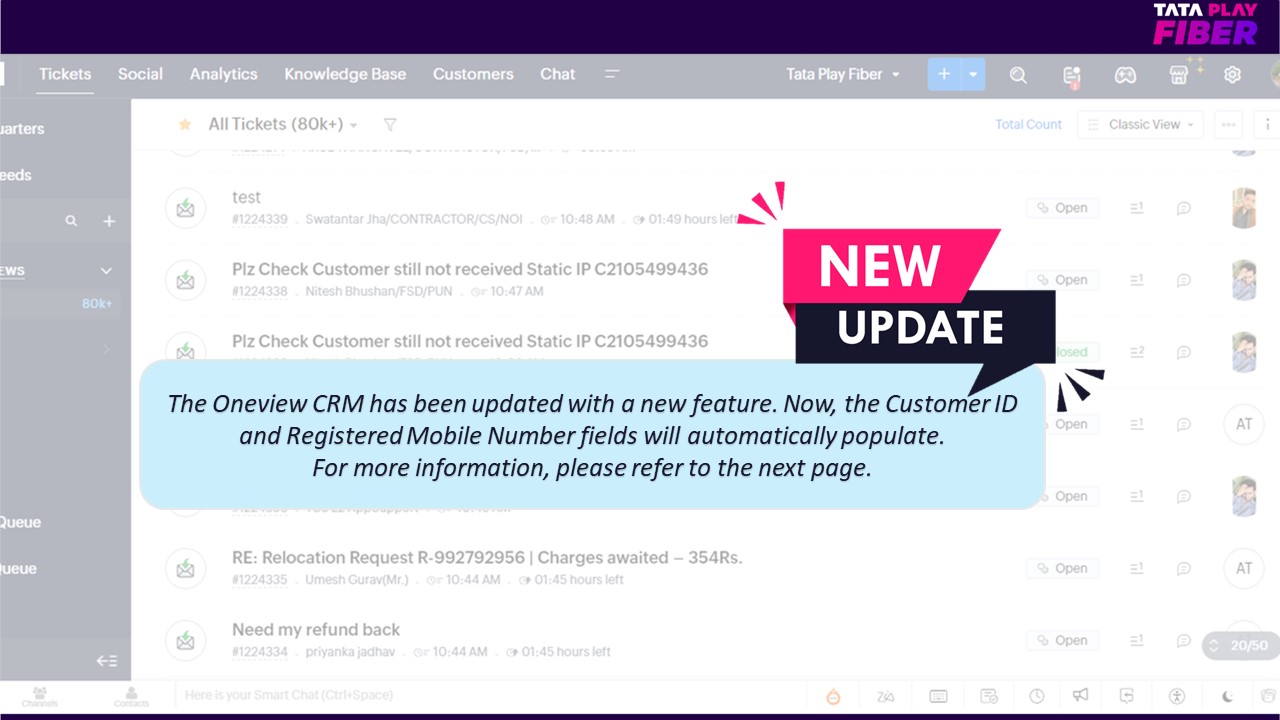The image size is (1280, 720).
Task: Open the Social tab
Action: pos(140,74)
